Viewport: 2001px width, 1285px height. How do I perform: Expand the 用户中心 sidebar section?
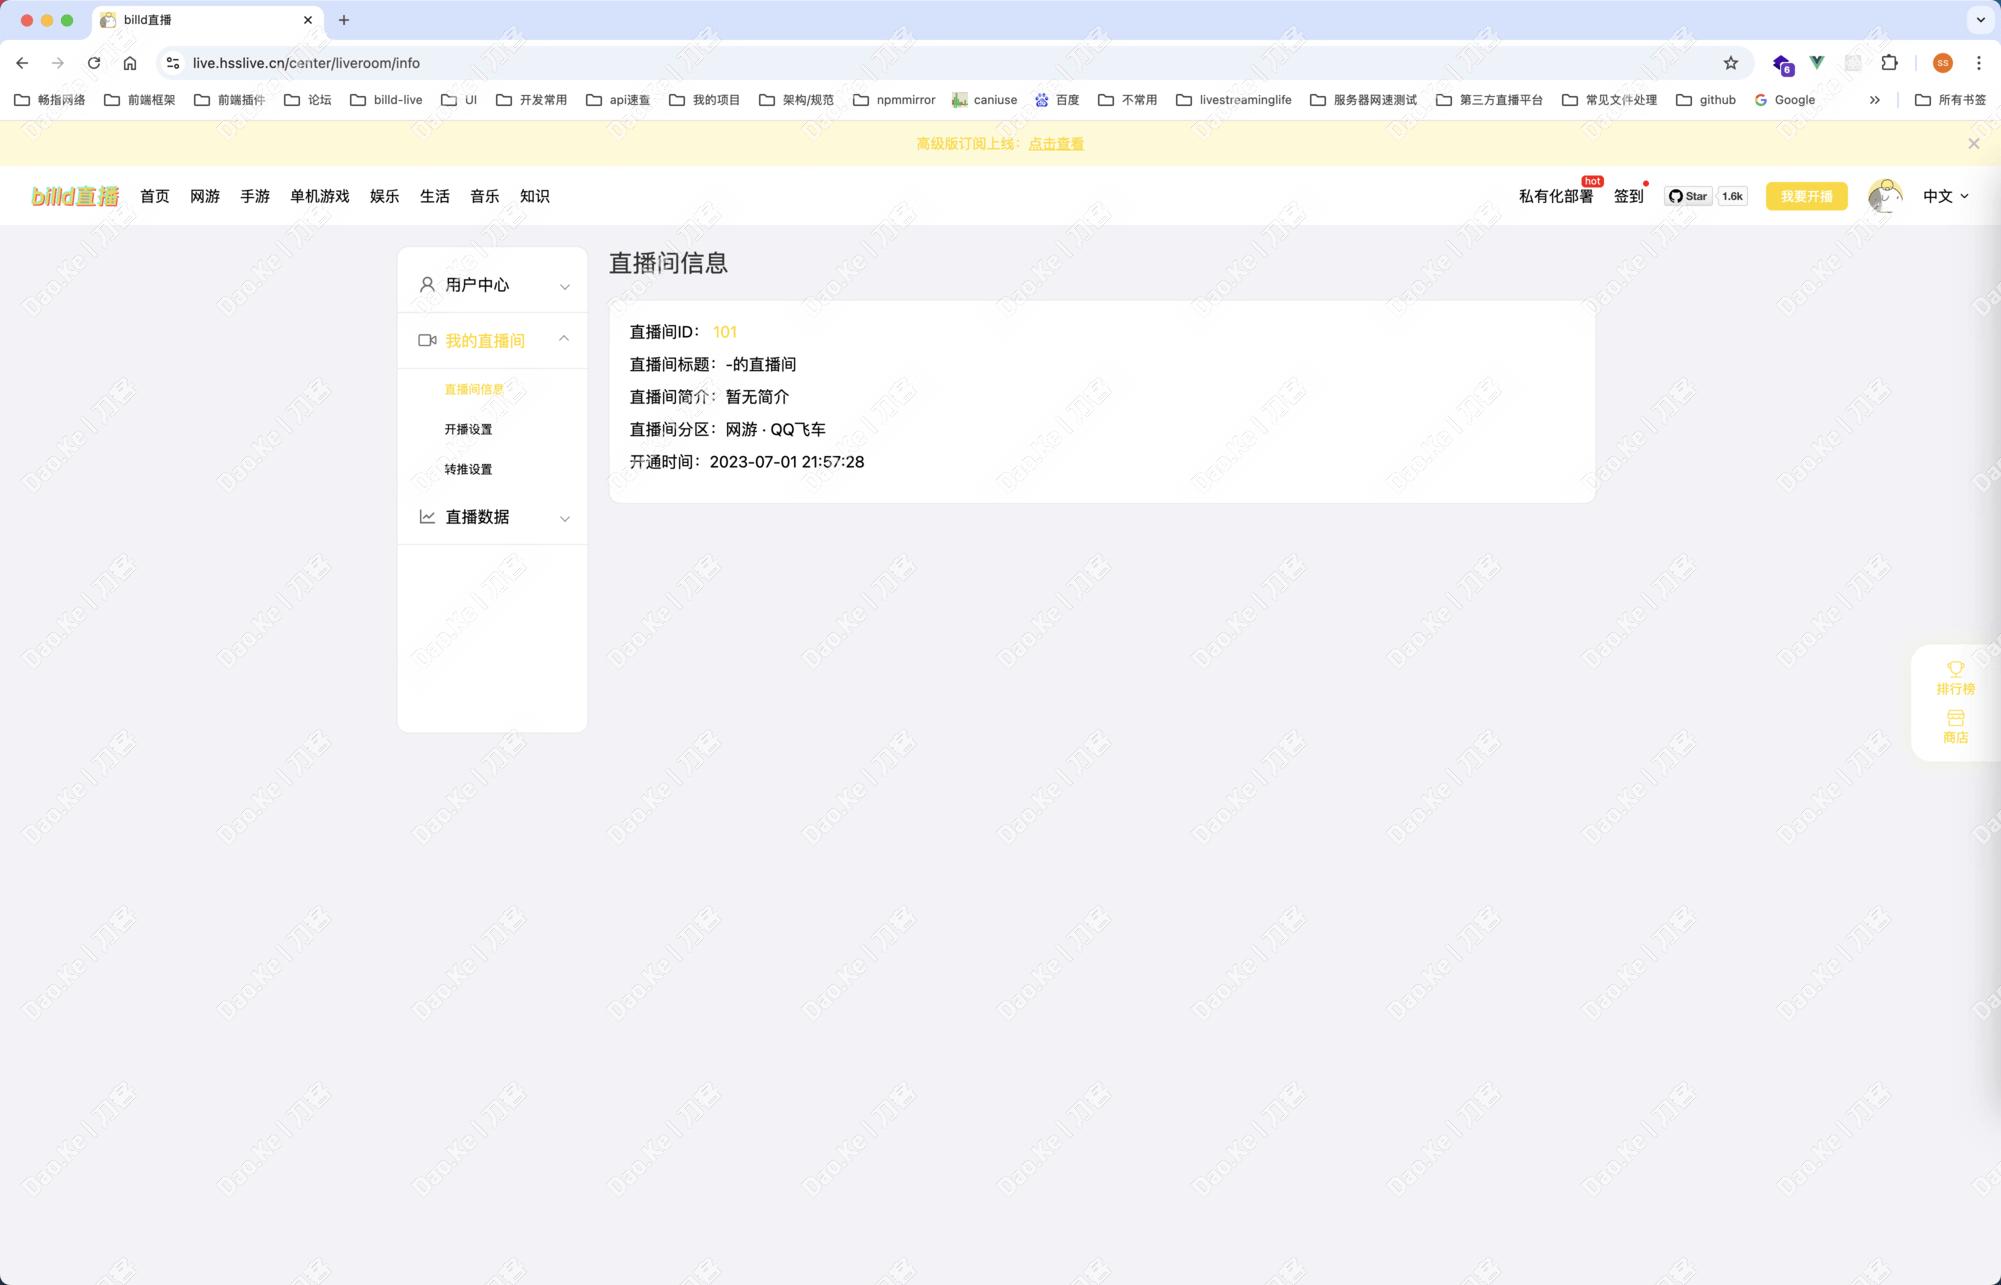point(492,285)
